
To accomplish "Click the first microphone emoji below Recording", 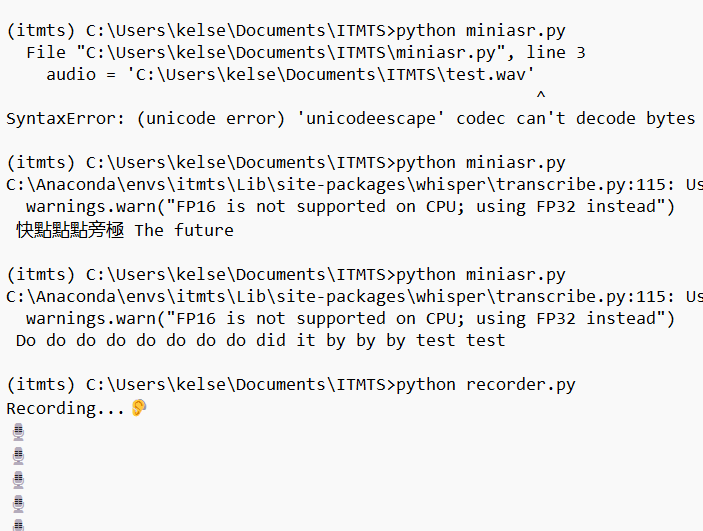I will pos(17,432).
